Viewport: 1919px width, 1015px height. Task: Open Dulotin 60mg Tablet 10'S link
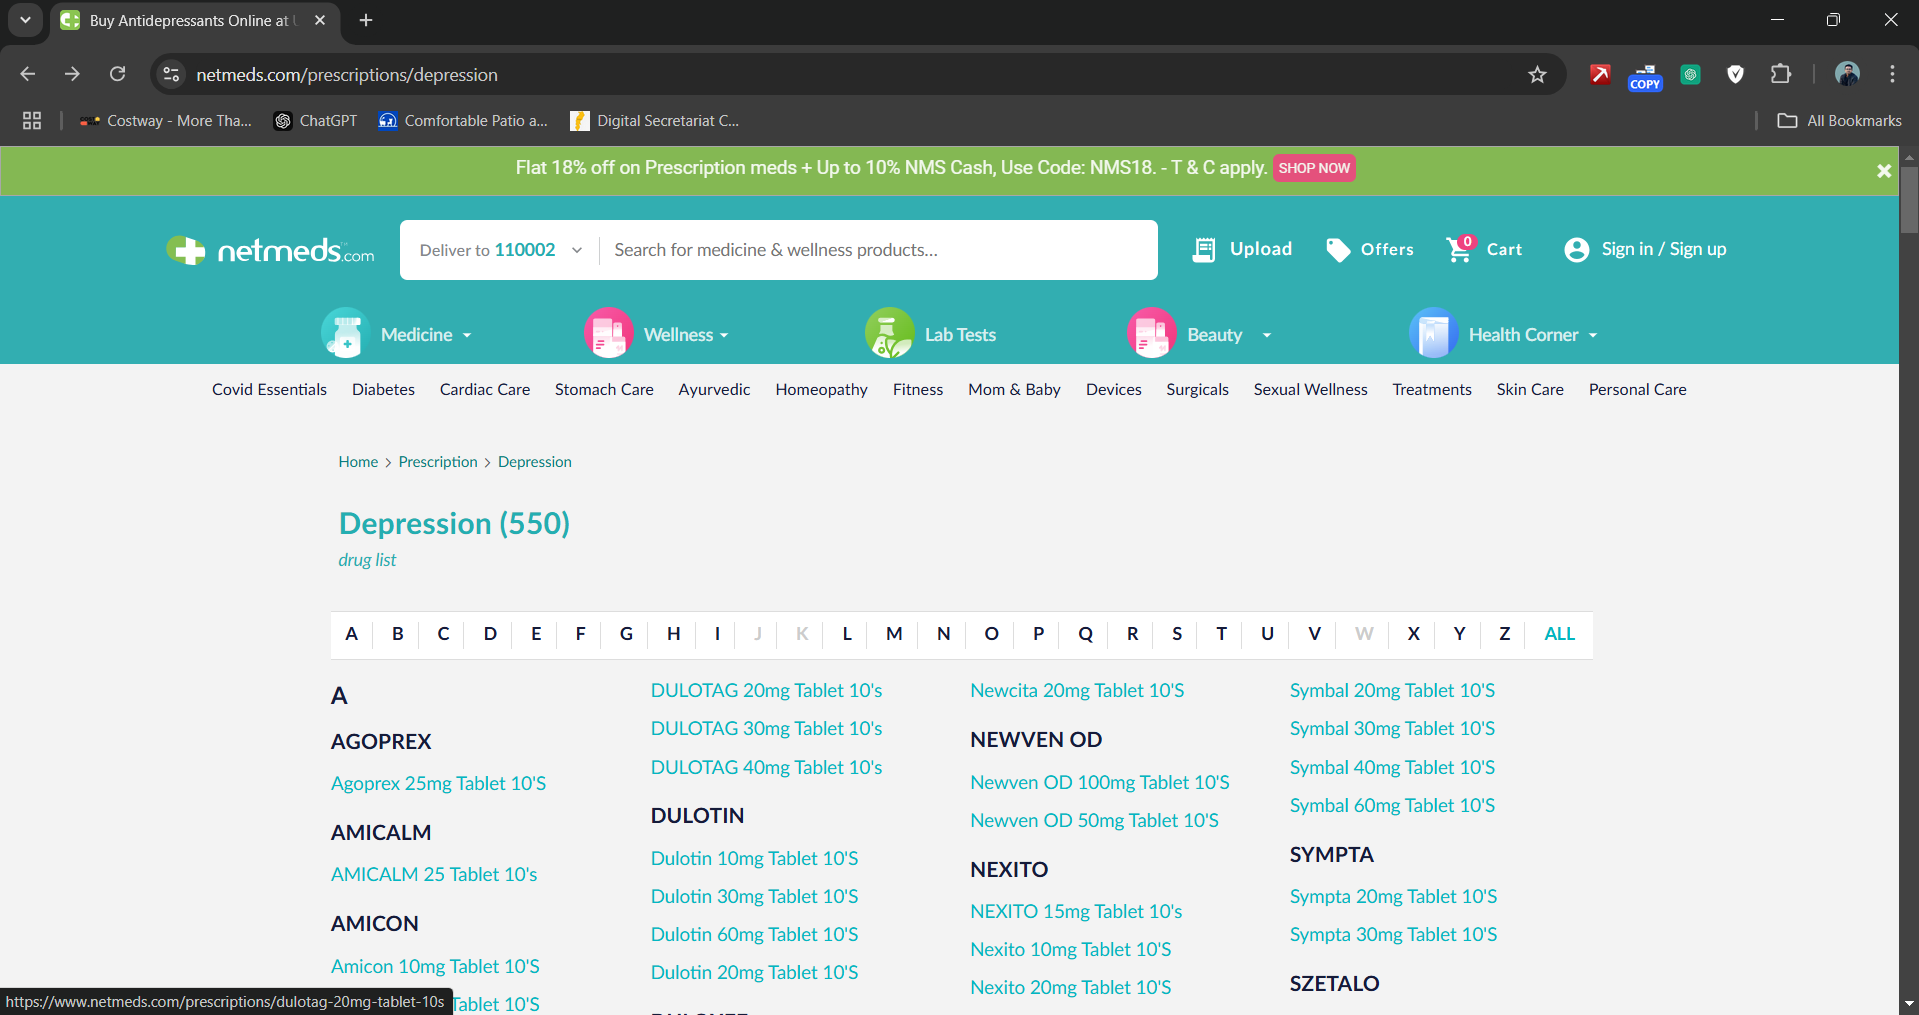pyautogui.click(x=754, y=934)
